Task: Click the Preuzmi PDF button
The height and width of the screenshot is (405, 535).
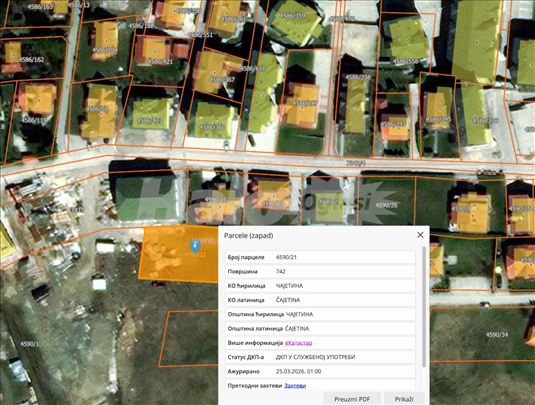Action: (x=352, y=399)
